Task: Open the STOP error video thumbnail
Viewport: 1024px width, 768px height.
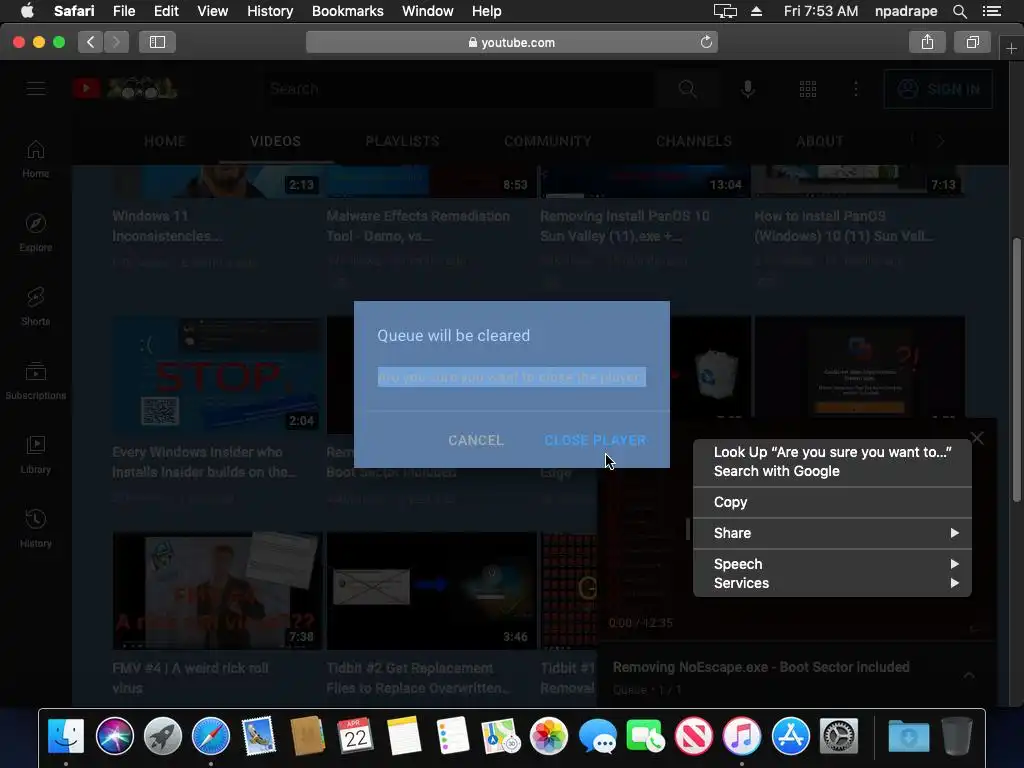Action: click(217, 375)
